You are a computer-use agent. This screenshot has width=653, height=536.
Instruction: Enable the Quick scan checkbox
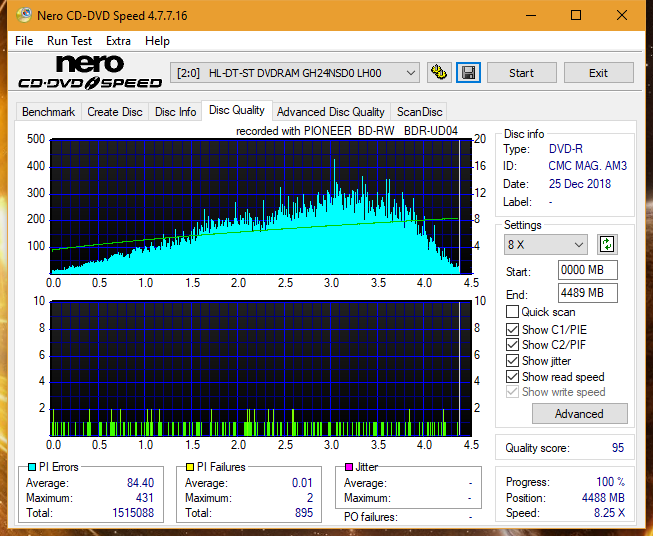pyautogui.click(x=512, y=312)
